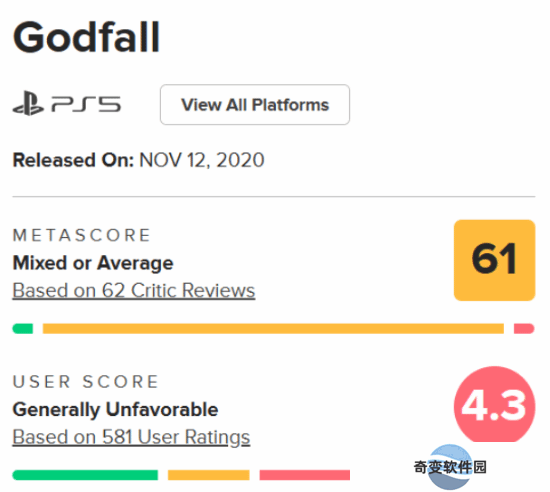This screenshot has height=492, width=550.
Task: Select green positive segment of critic bar
Action: pos(23,329)
